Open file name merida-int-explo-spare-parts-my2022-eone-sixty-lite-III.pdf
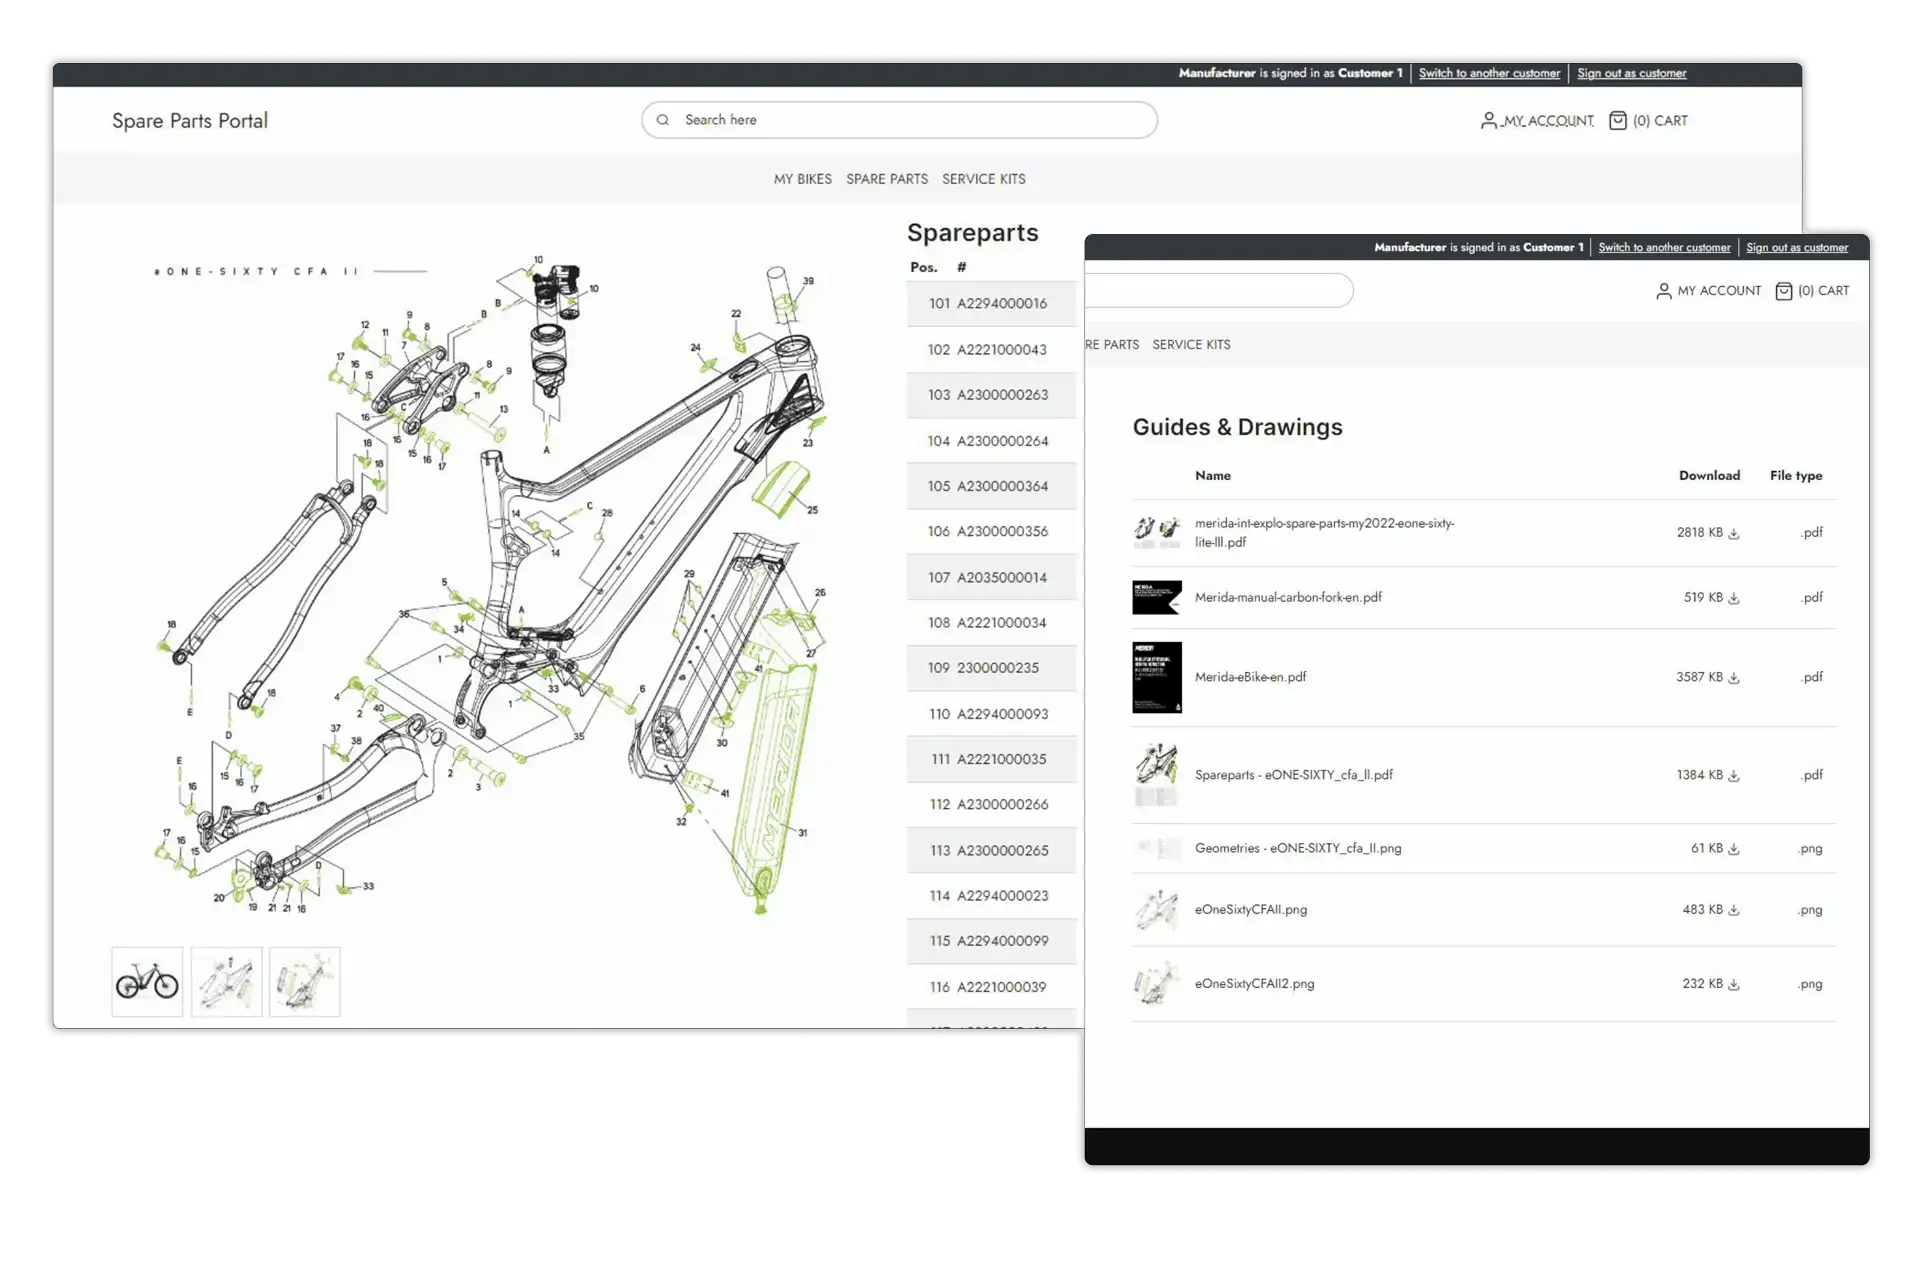Viewport: 1920px width, 1280px height. coord(1324,533)
